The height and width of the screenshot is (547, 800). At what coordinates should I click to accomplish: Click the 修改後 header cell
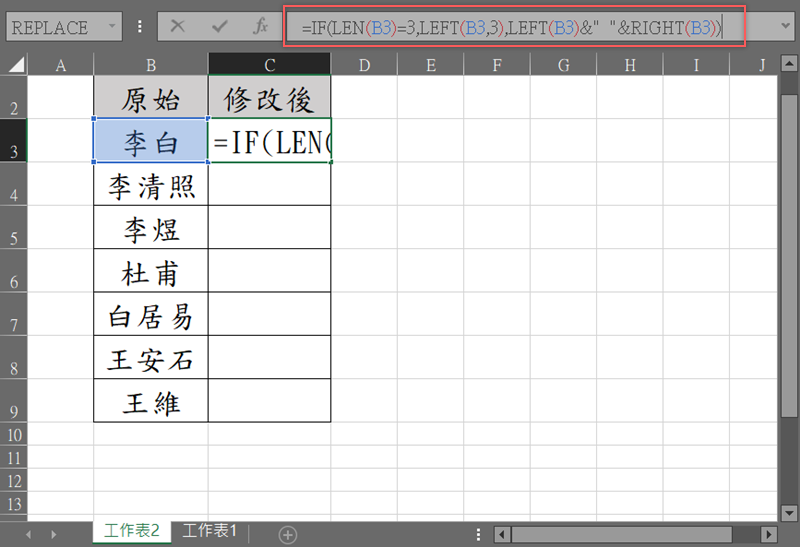tap(269, 97)
